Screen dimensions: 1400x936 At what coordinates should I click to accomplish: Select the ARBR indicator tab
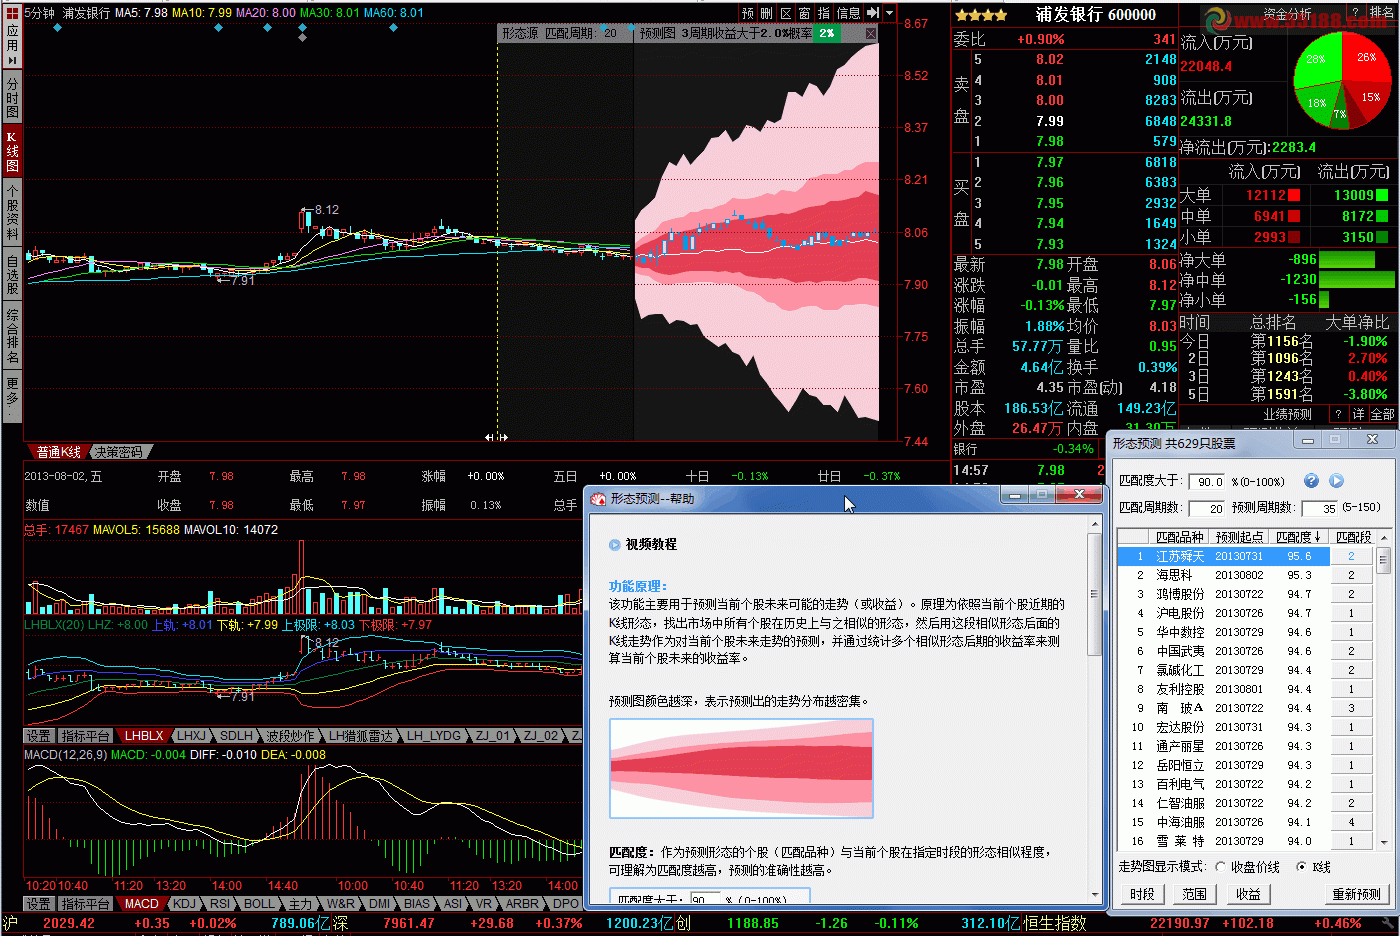tap(522, 903)
